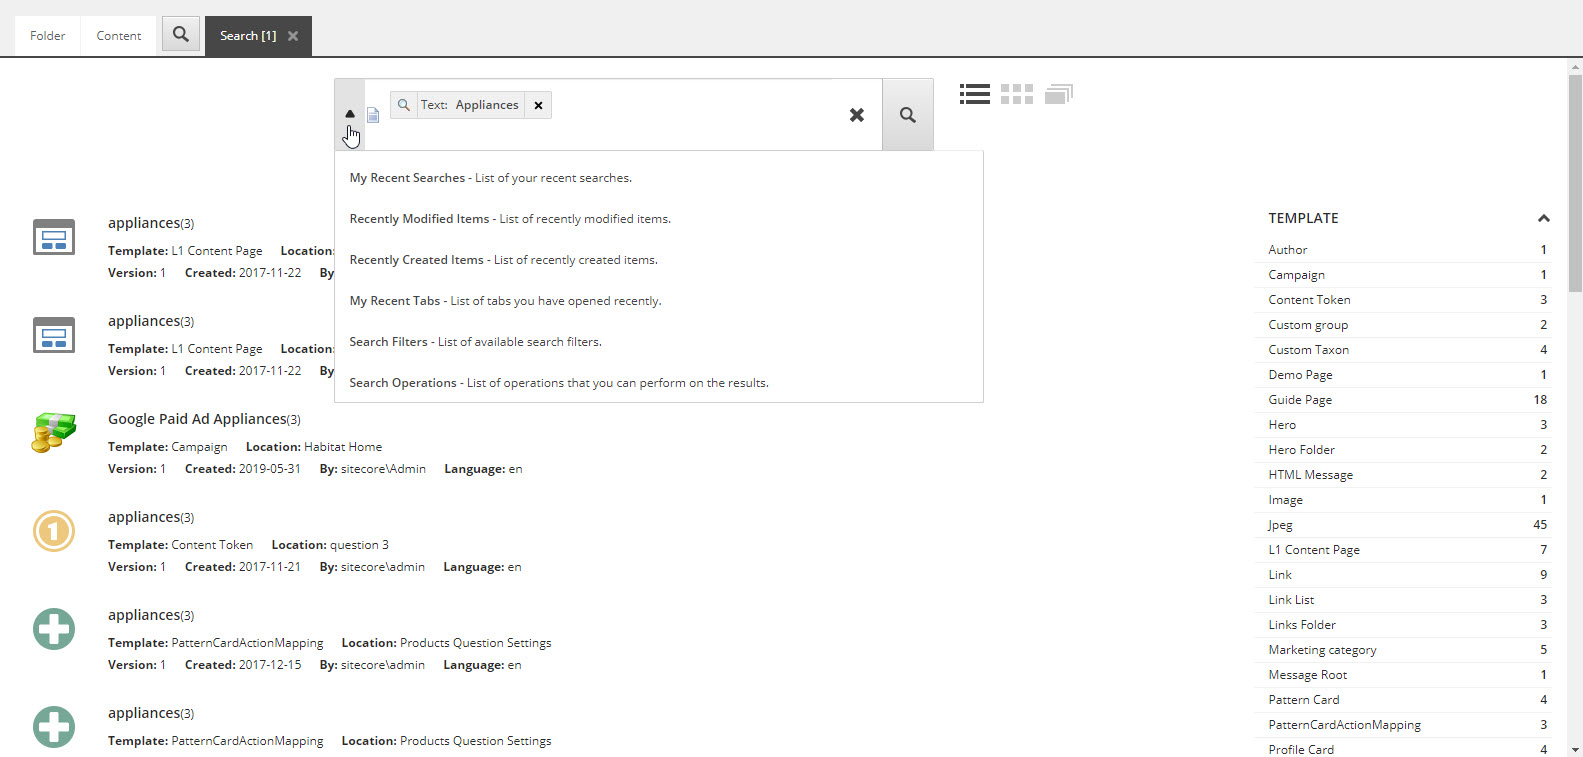Collapse the search options dropdown arrow
1583x757 pixels.
pos(350,114)
